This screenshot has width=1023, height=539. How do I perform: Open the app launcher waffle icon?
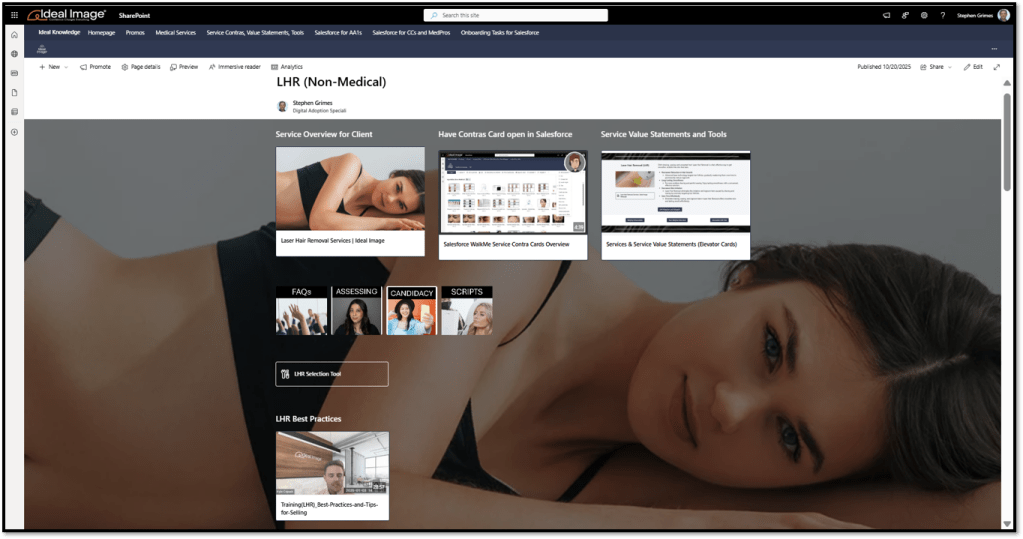coord(14,15)
